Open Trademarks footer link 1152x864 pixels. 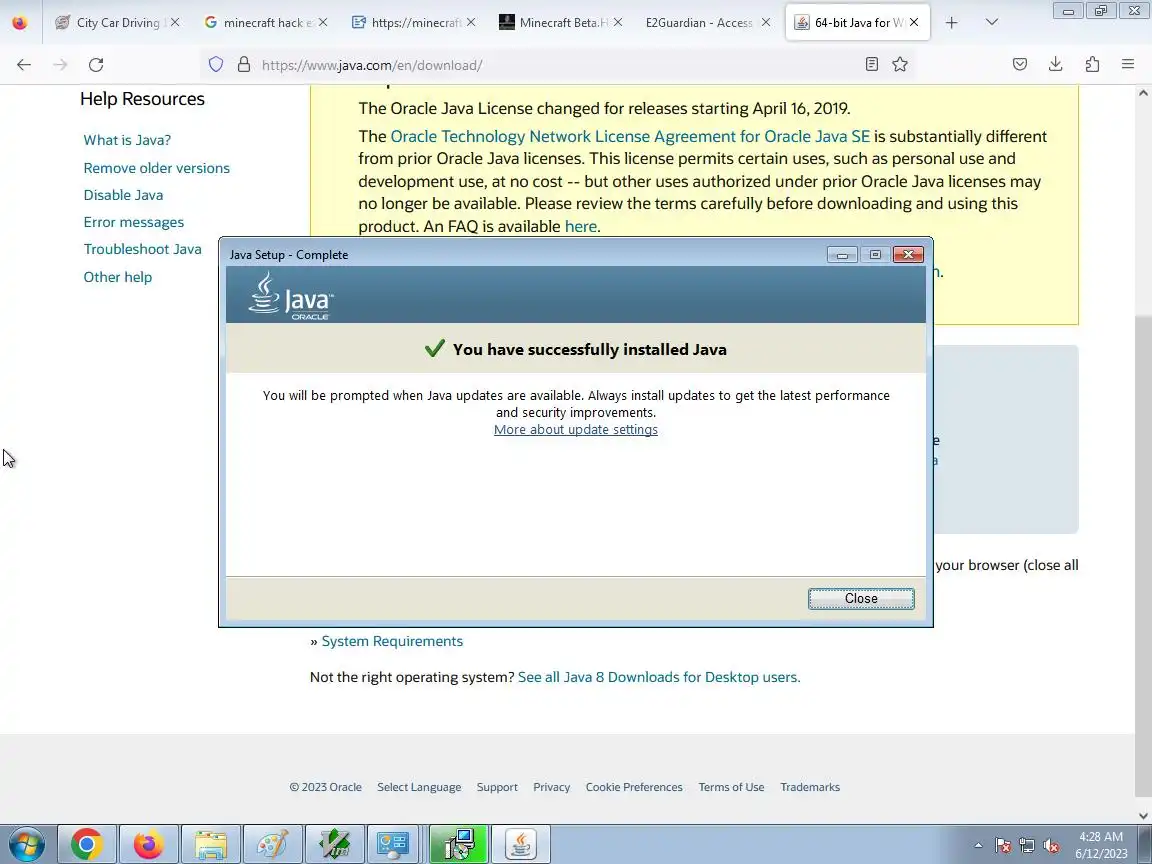(810, 787)
